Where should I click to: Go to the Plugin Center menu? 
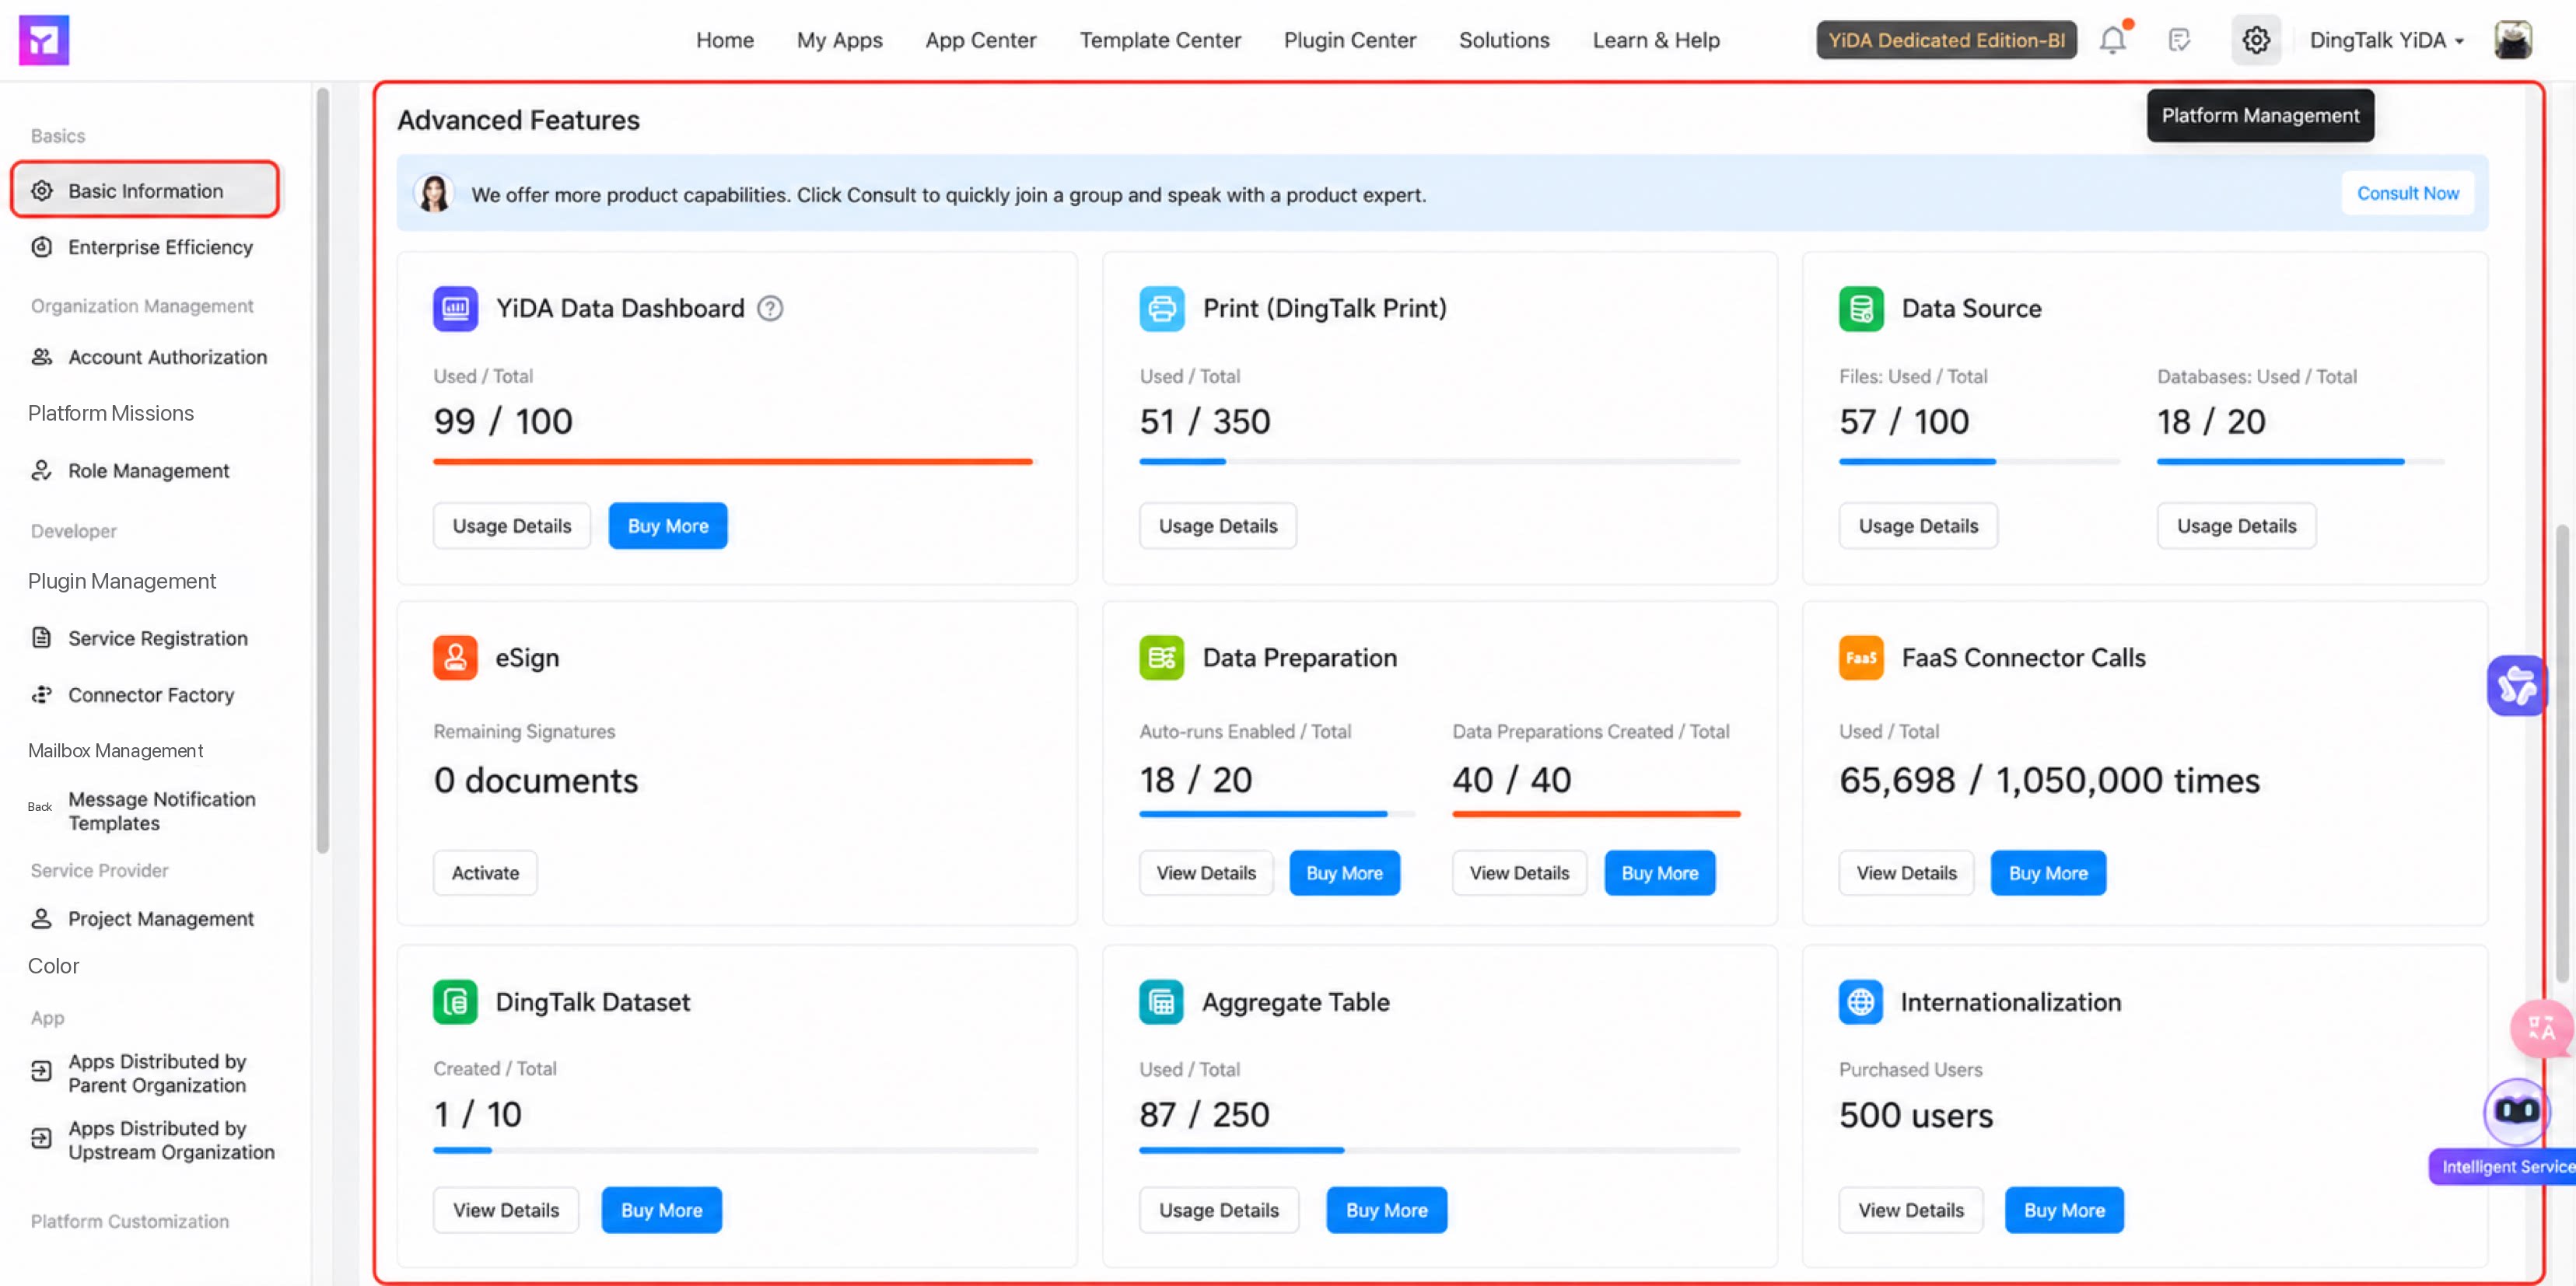(1349, 40)
